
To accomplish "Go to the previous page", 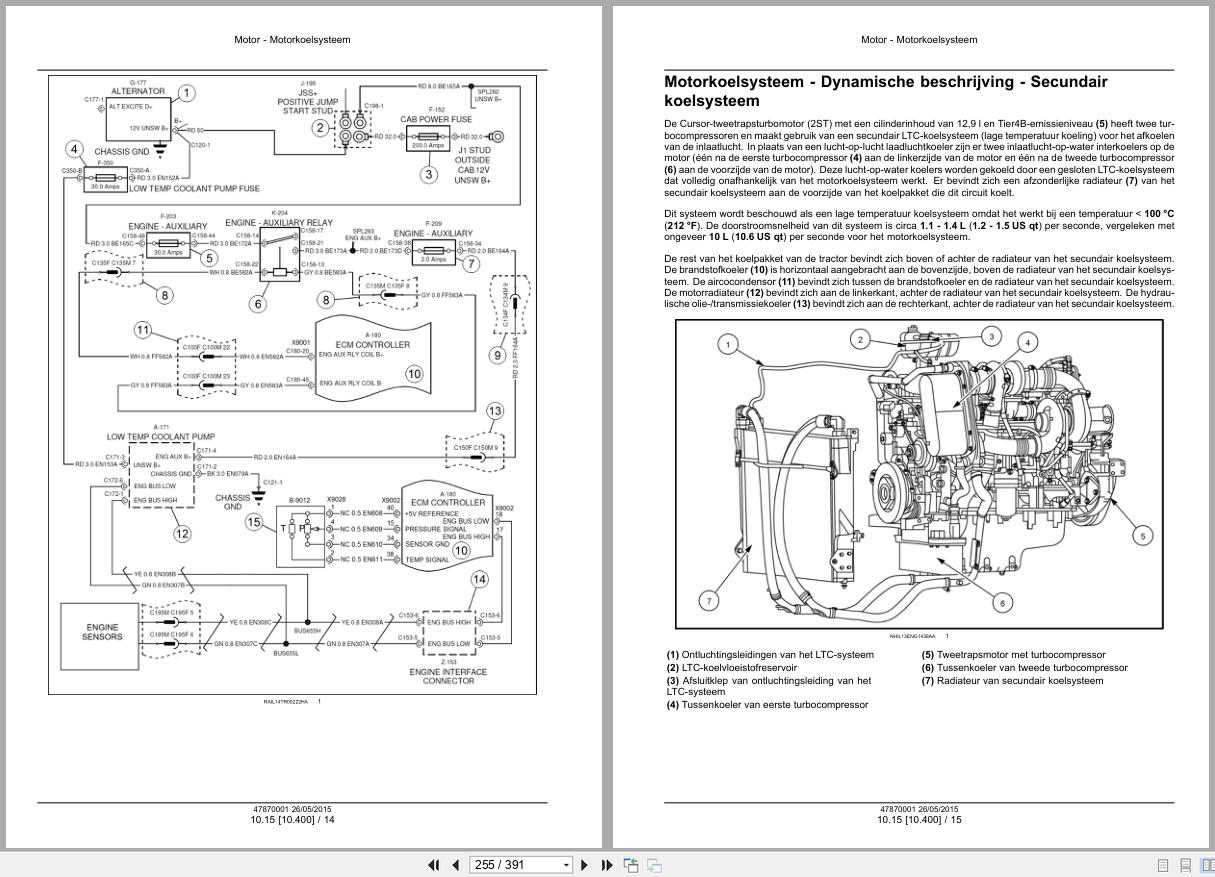I will pyautogui.click(x=456, y=865).
